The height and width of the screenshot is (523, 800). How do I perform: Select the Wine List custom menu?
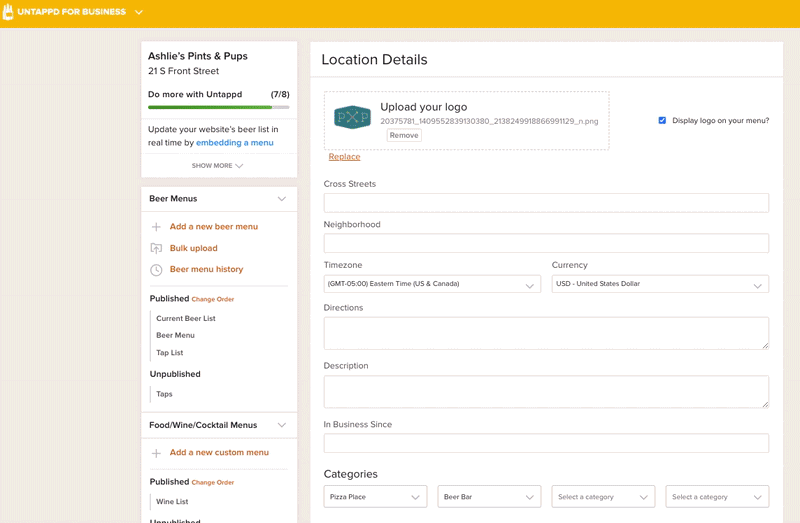point(172,502)
